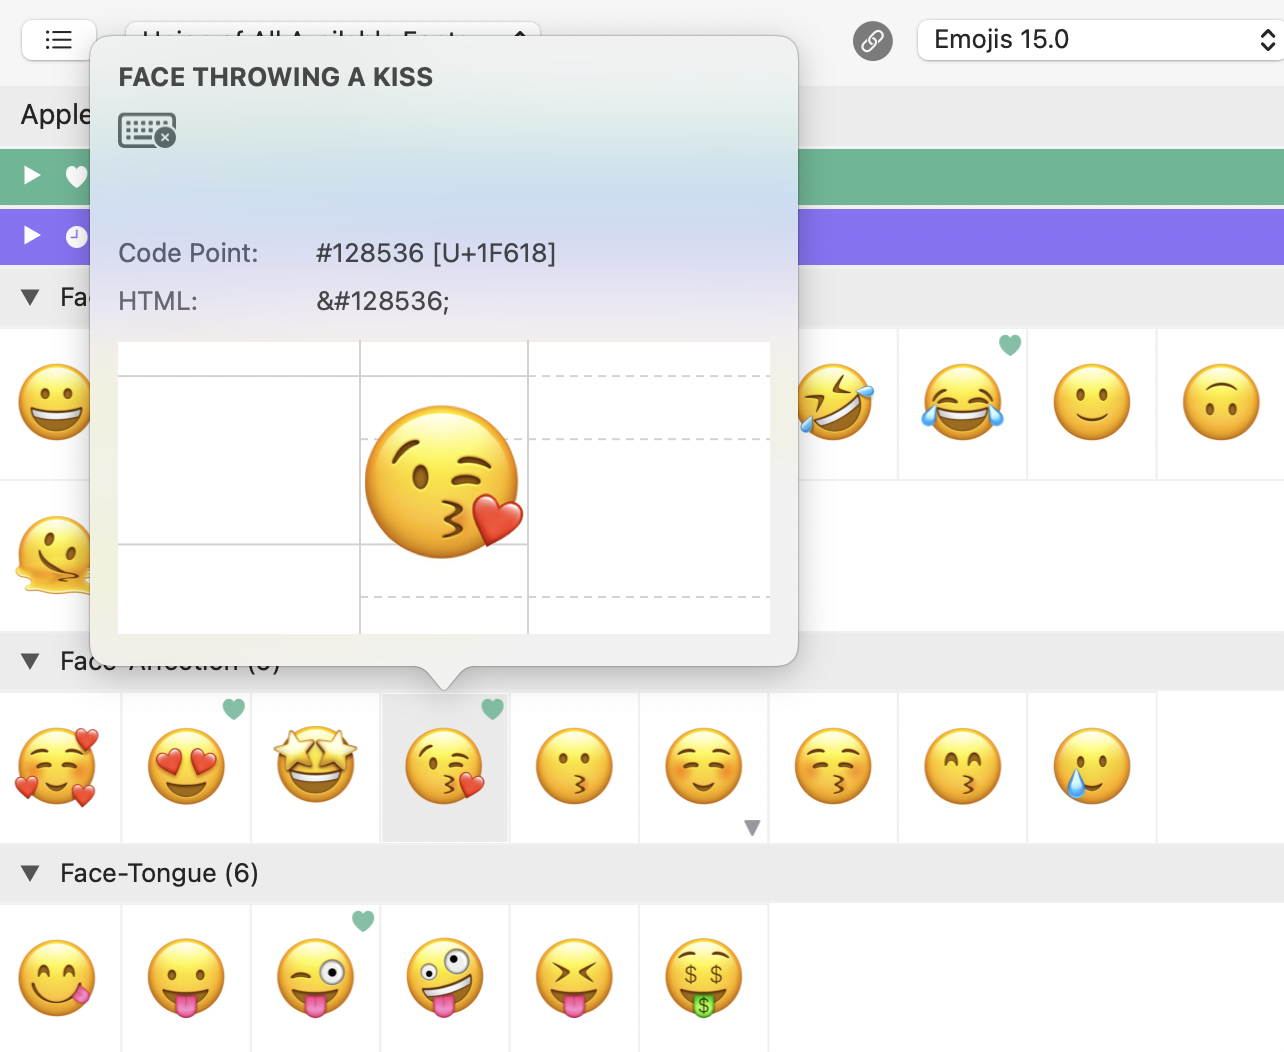The height and width of the screenshot is (1052, 1284).
Task: Open the Emojis 15.0 dropdown
Action: click(x=1100, y=40)
